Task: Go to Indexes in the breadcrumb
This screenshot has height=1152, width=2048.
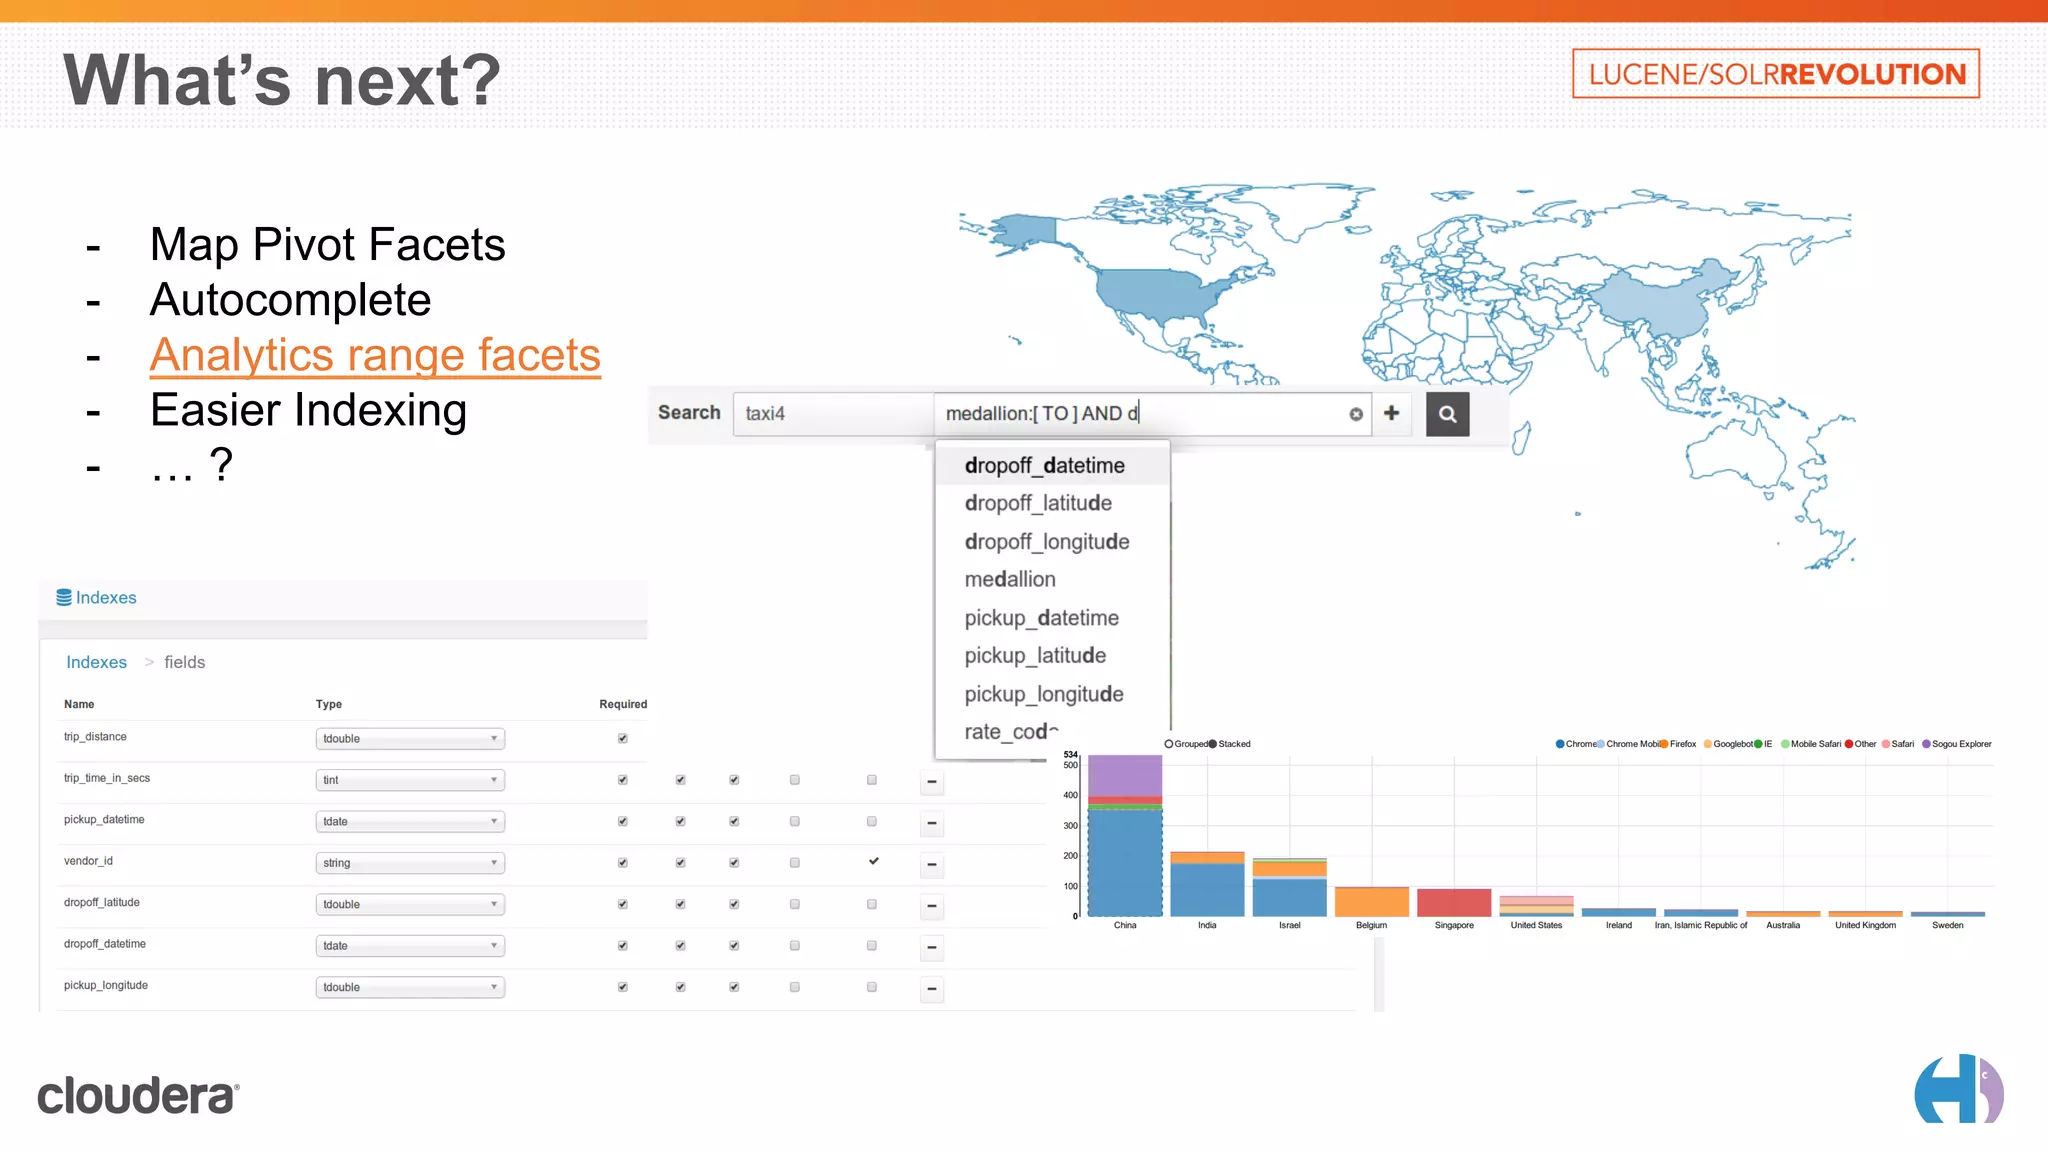Action: [96, 662]
